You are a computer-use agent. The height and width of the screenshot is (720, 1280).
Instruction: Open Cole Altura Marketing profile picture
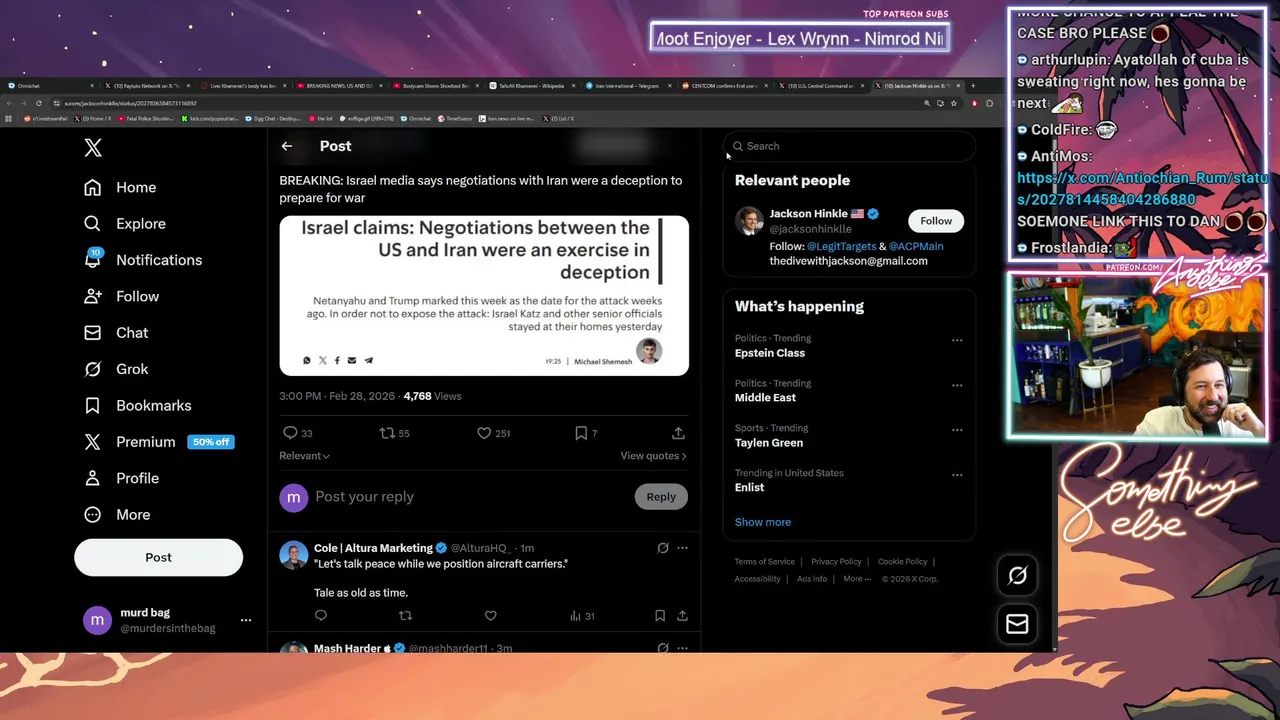tap(294, 555)
